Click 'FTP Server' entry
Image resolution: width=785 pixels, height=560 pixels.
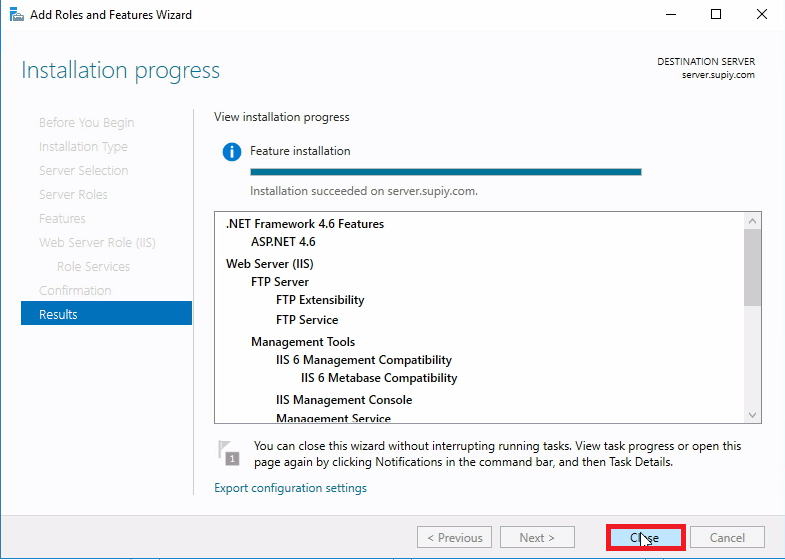pyautogui.click(x=280, y=282)
